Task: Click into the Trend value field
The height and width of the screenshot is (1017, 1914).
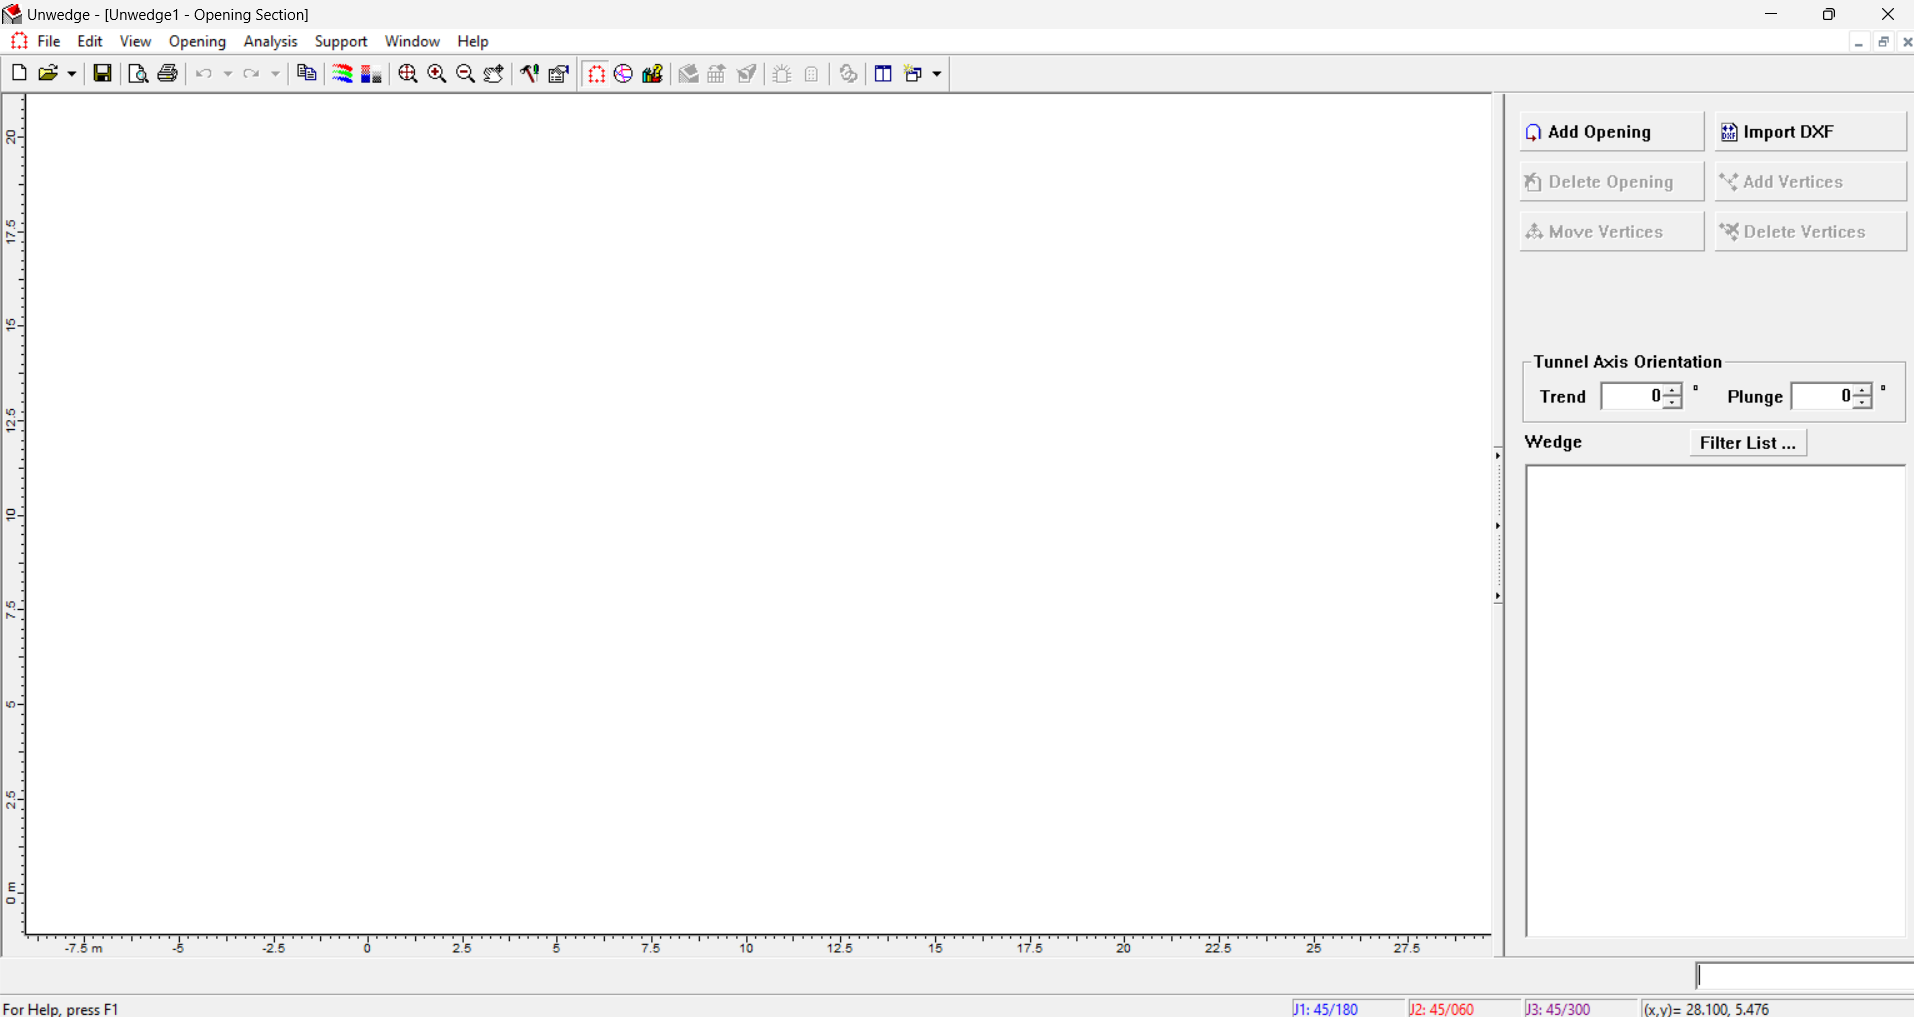Action: (x=1632, y=397)
